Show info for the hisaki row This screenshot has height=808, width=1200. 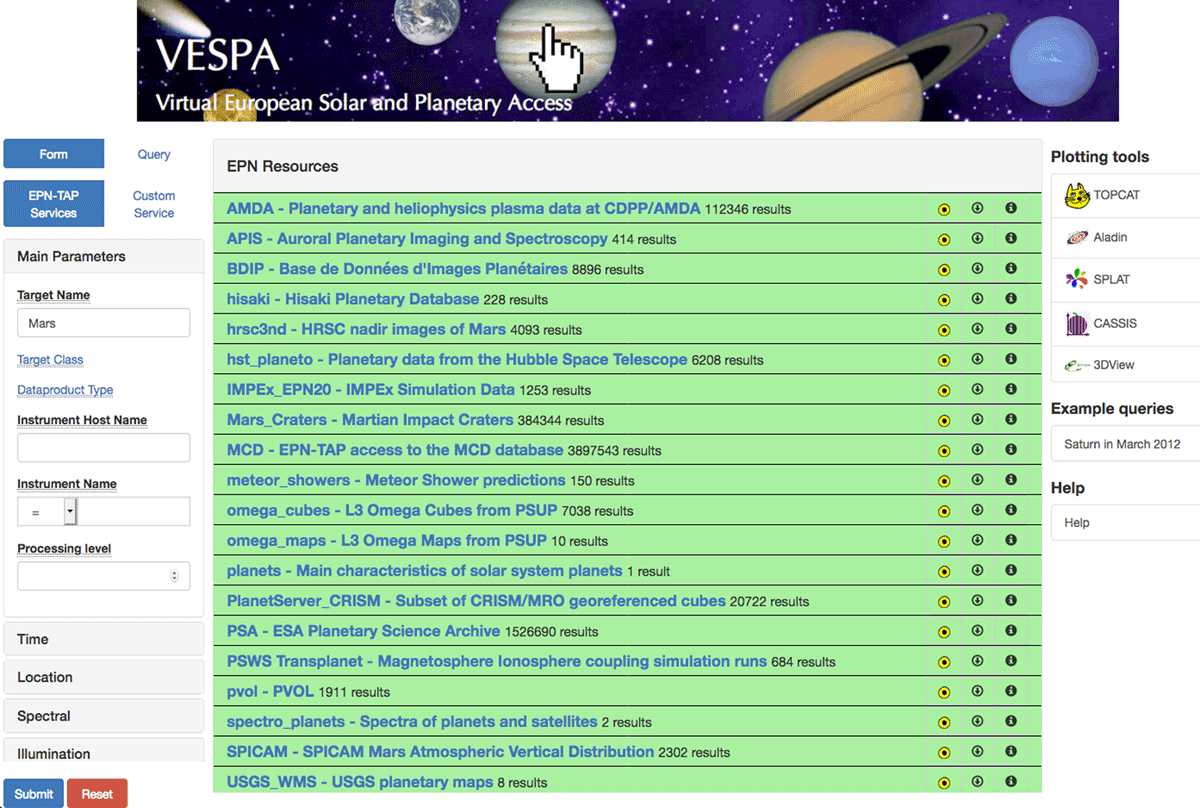tap(1011, 298)
